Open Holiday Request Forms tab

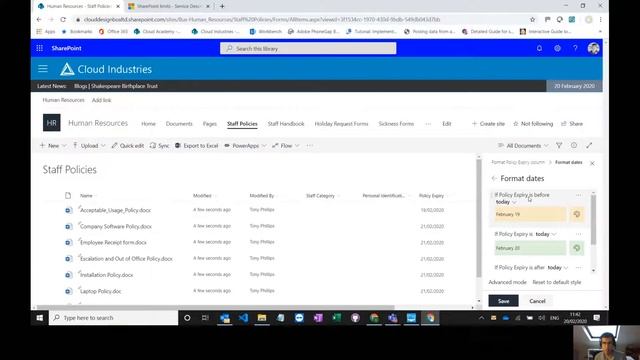click(341, 124)
